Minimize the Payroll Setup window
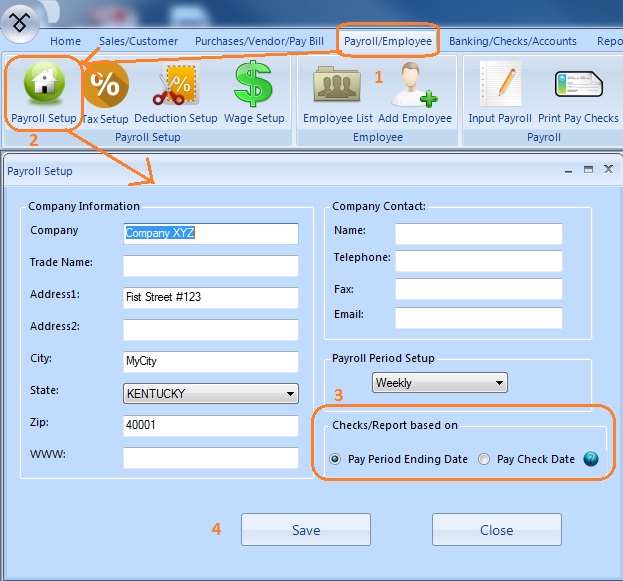623x581 pixels. [569, 170]
